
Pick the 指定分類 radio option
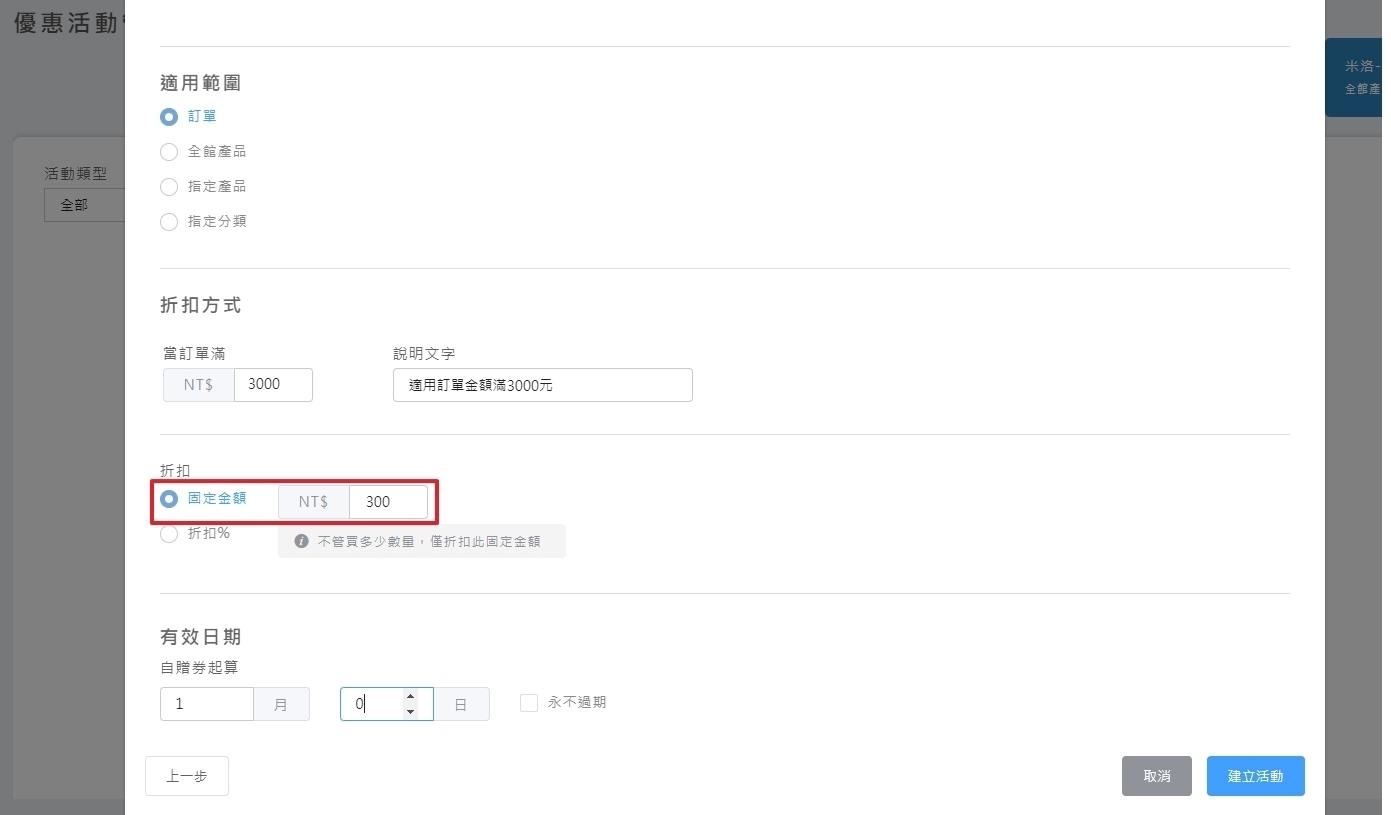169,222
